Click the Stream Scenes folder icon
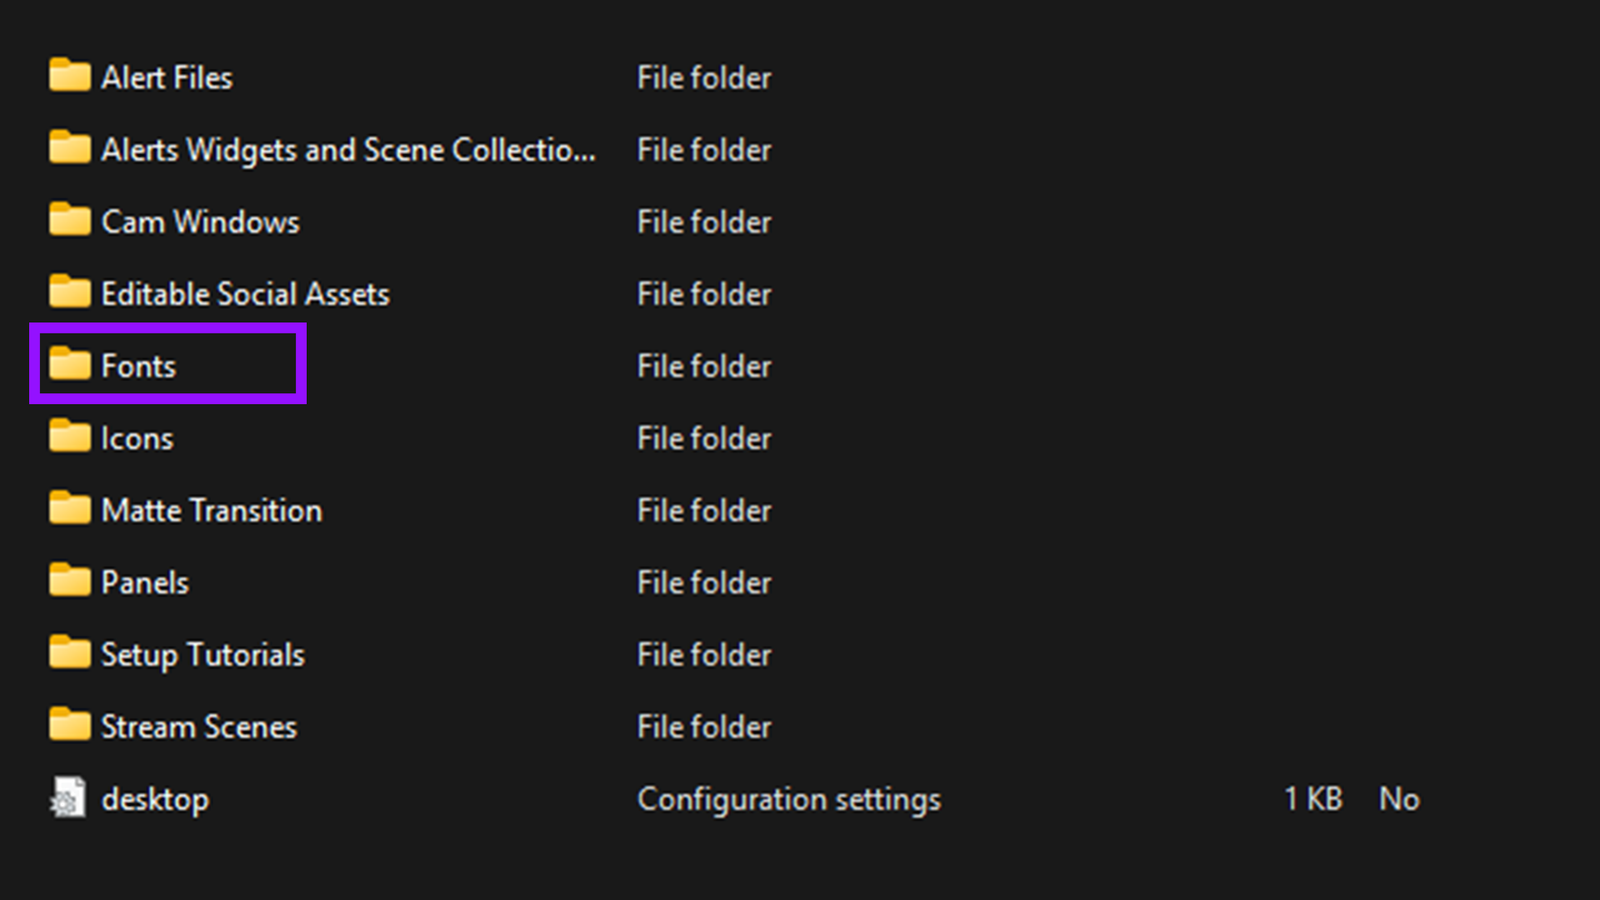This screenshot has height=900, width=1600. click(68, 726)
